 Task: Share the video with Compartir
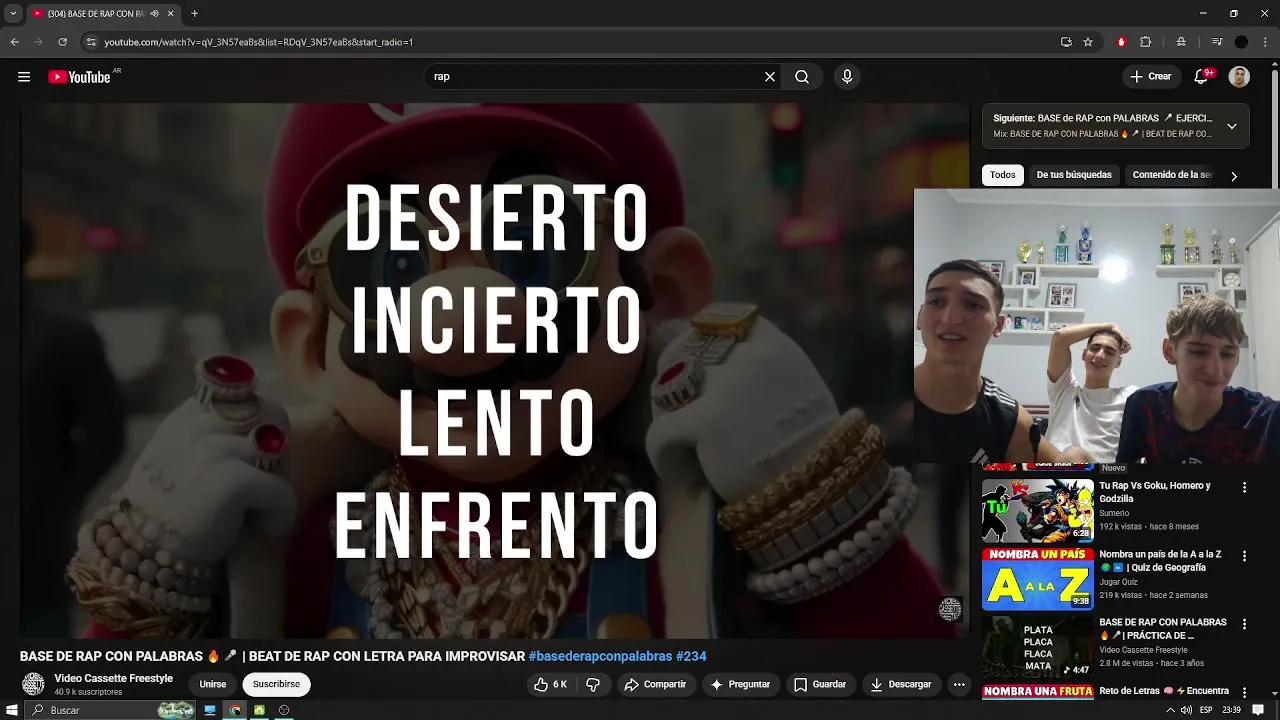655,685
